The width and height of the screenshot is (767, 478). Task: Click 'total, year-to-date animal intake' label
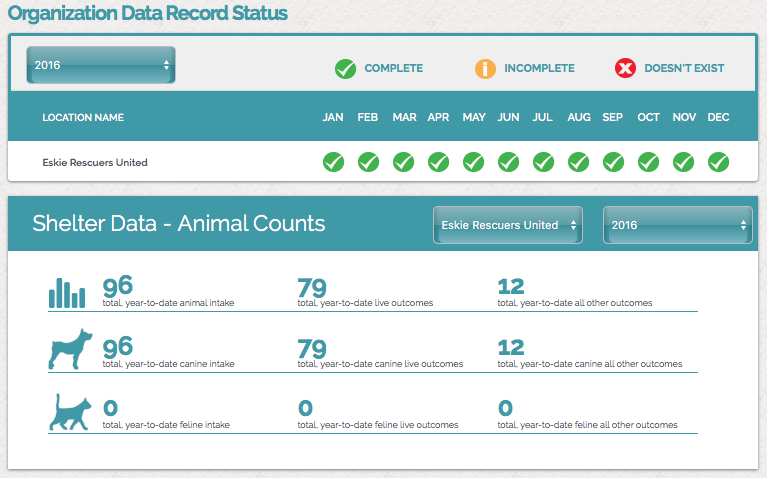point(168,303)
